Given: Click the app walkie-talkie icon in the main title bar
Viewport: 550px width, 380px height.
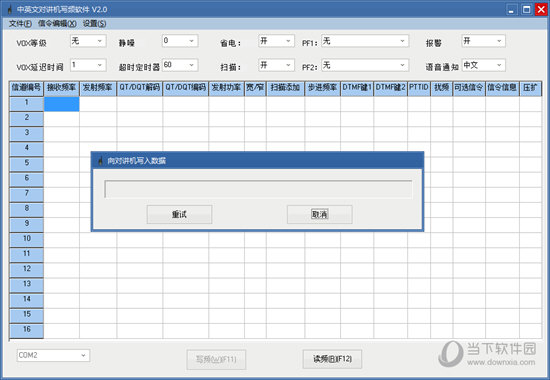Looking at the screenshot, I should 10,9.
